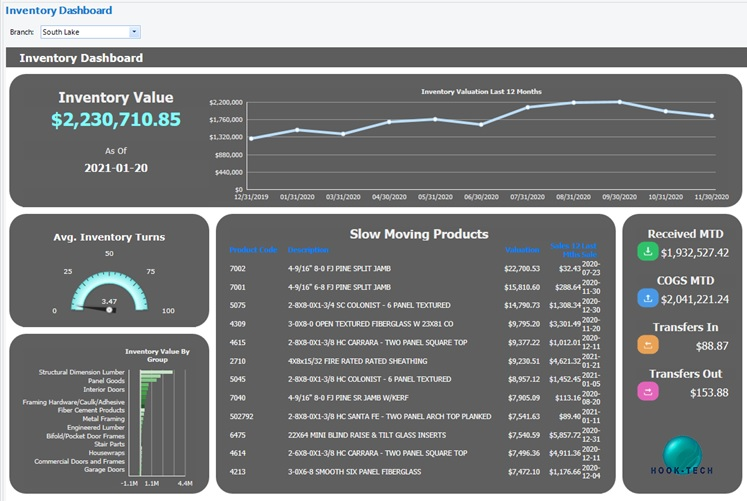Screen dimensions: 747x501
Task: Select the inventory value $2,230,710.85
Action: coord(116,120)
